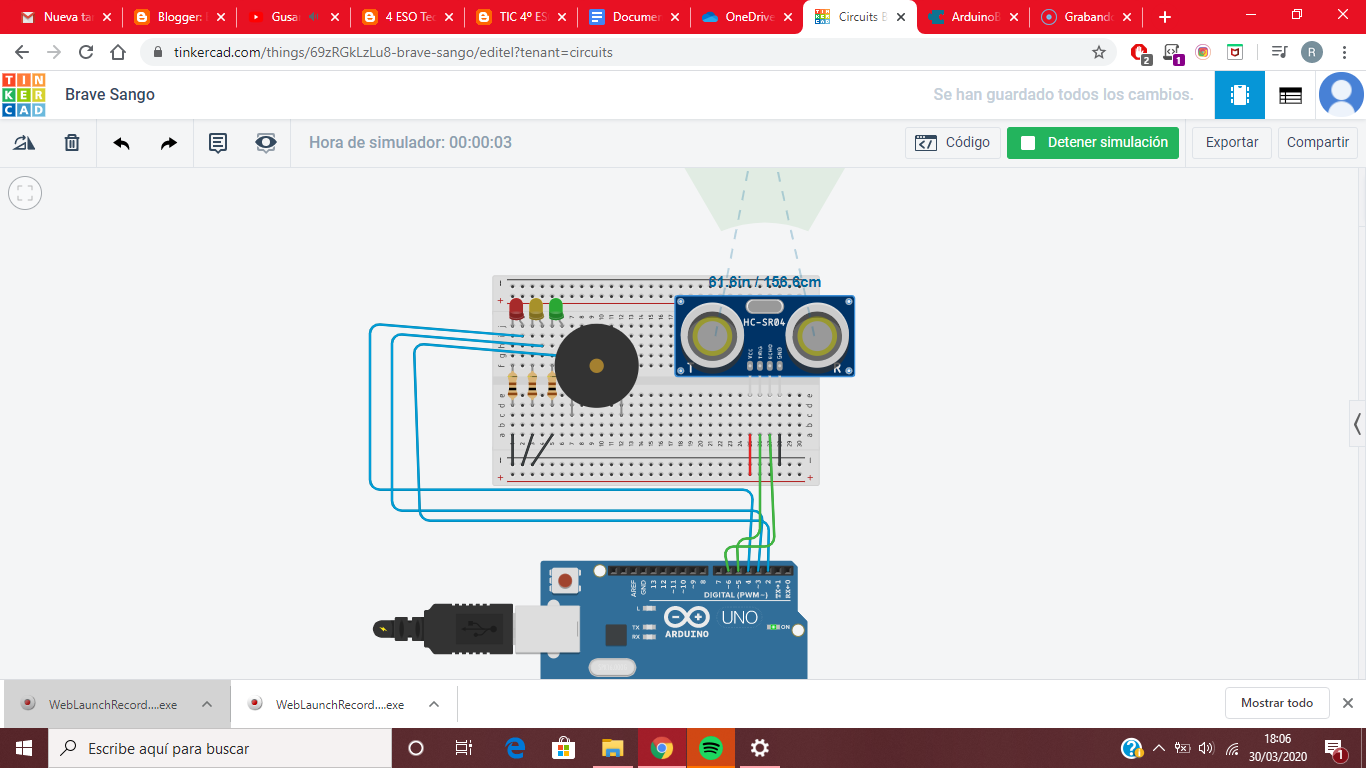Image resolution: width=1366 pixels, height=768 pixels.
Task: Open the script extension icon with badge 1
Action: pos(1172,53)
